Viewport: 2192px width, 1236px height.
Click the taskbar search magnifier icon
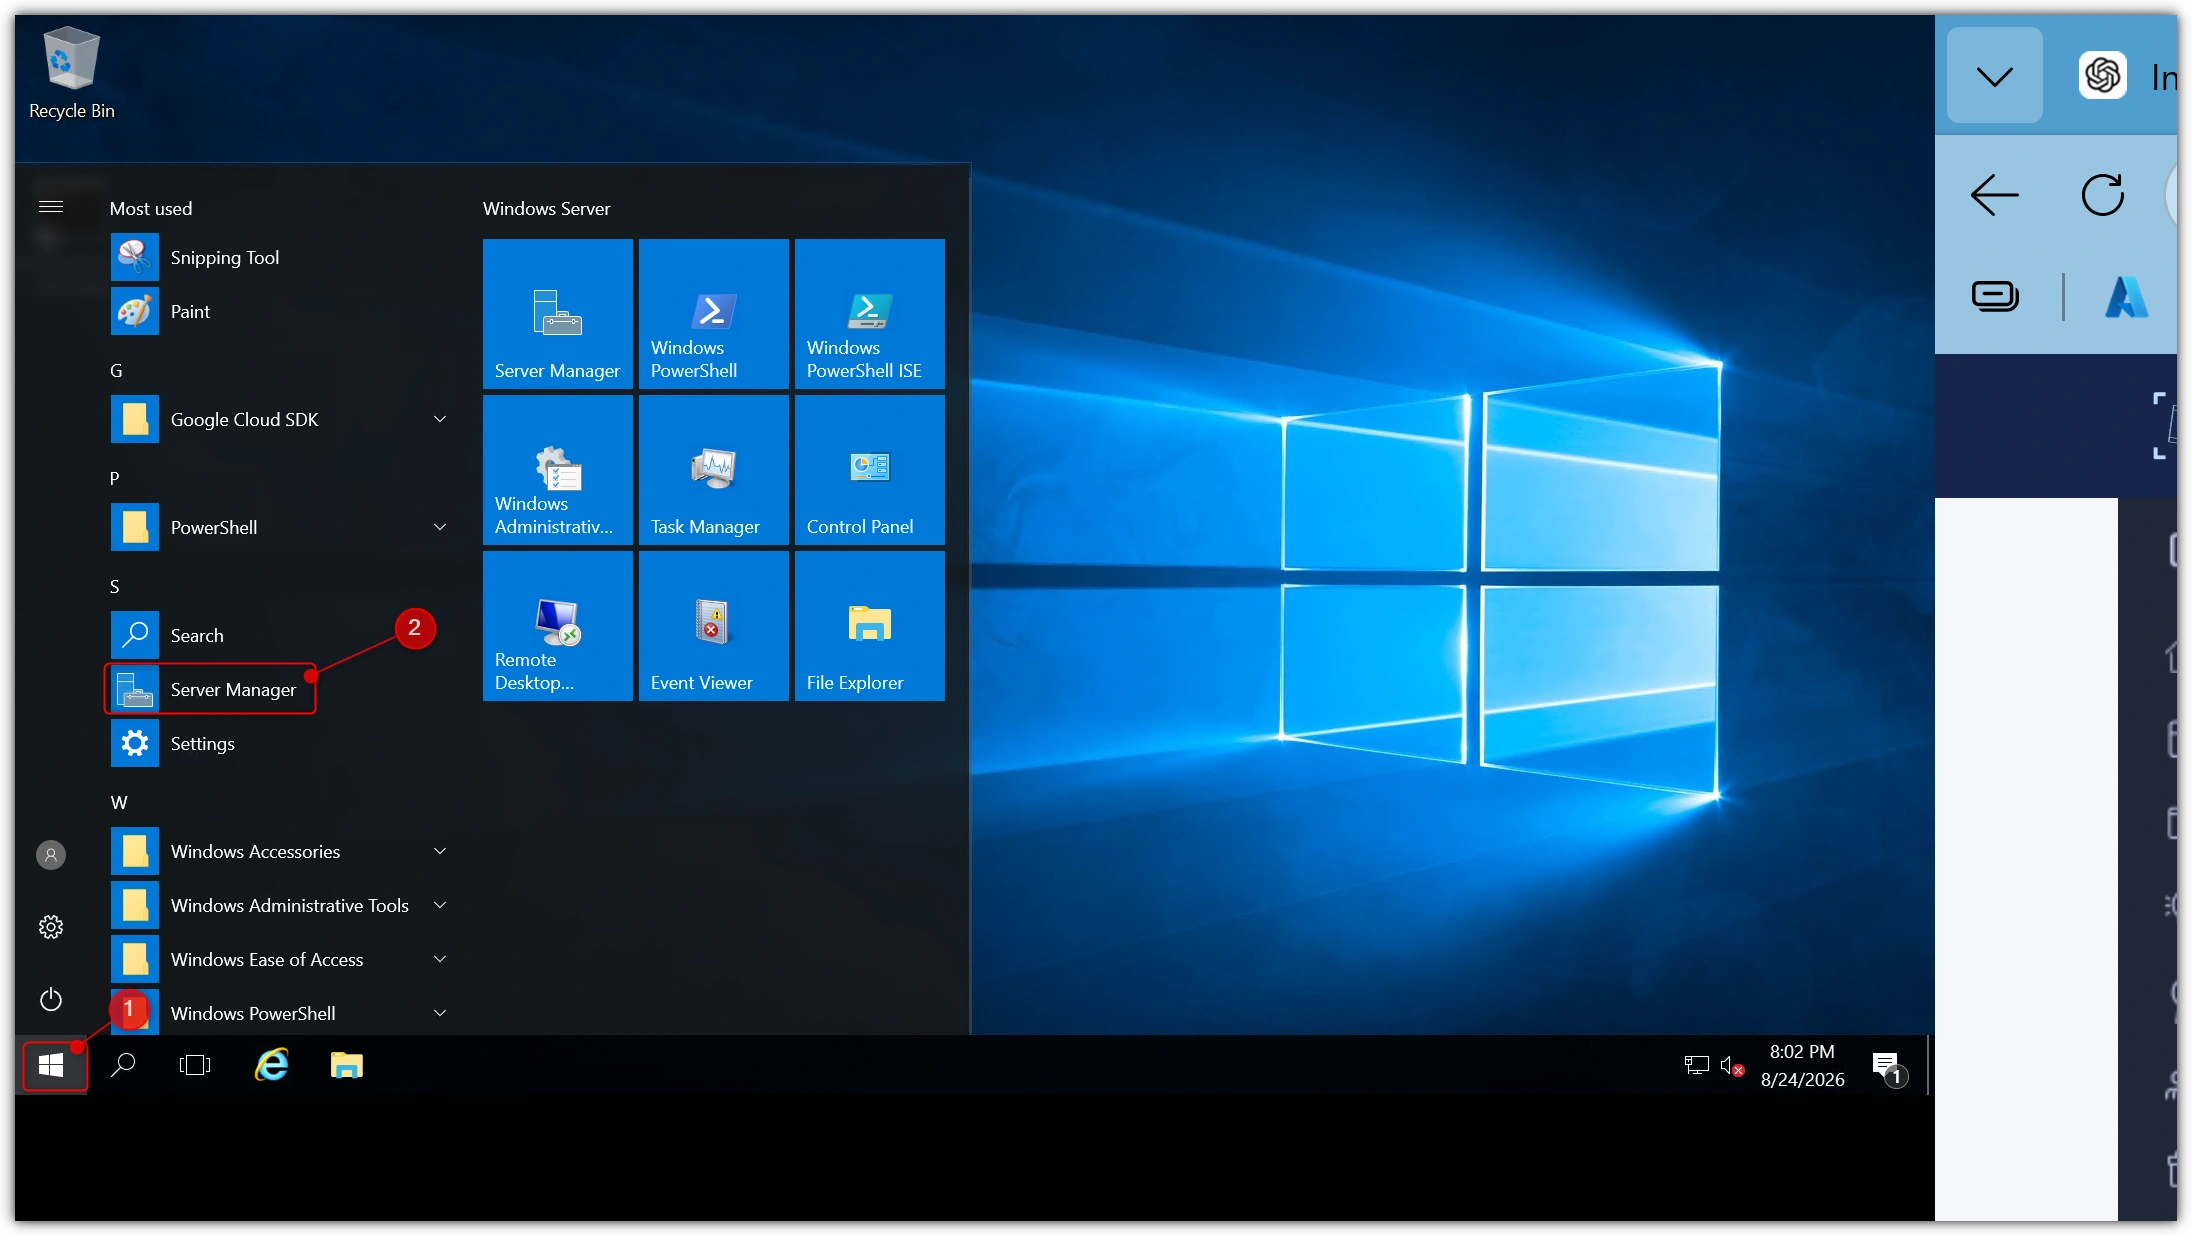(x=123, y=1066)
